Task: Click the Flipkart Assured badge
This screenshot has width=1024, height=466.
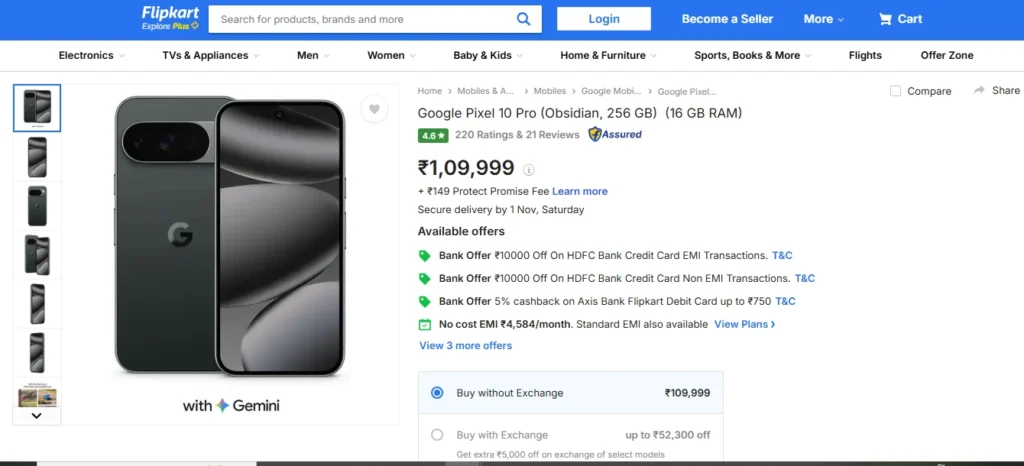Action: (615, 134)
